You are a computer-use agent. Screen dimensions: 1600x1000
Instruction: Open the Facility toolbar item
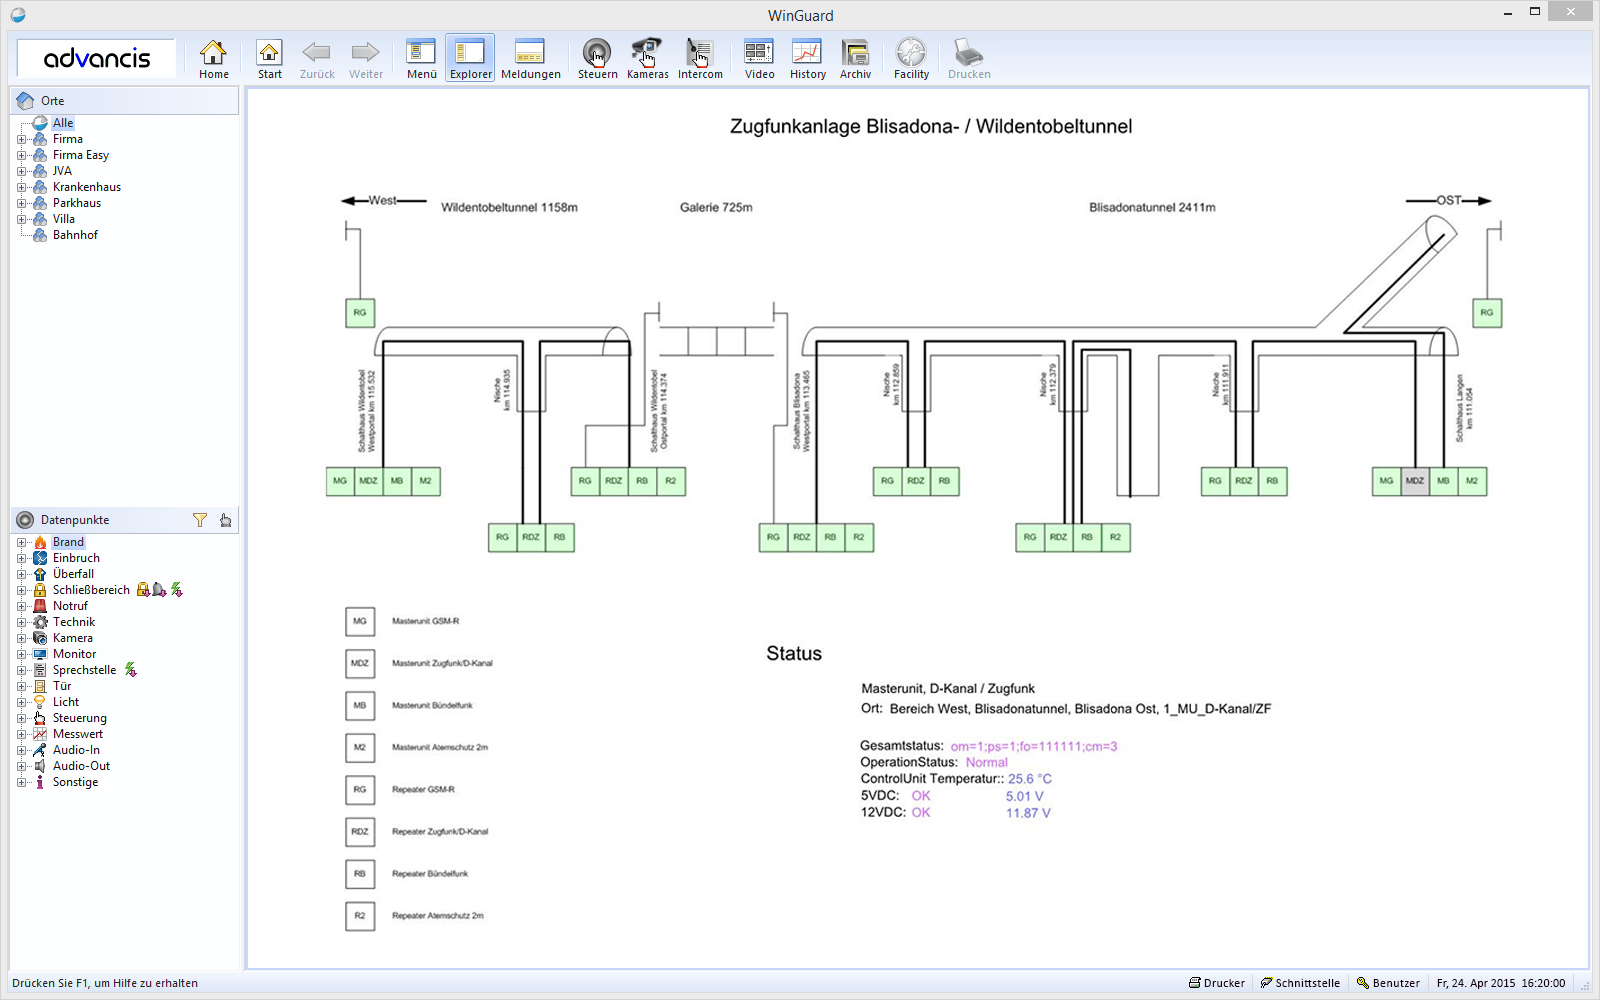[911, 59]
